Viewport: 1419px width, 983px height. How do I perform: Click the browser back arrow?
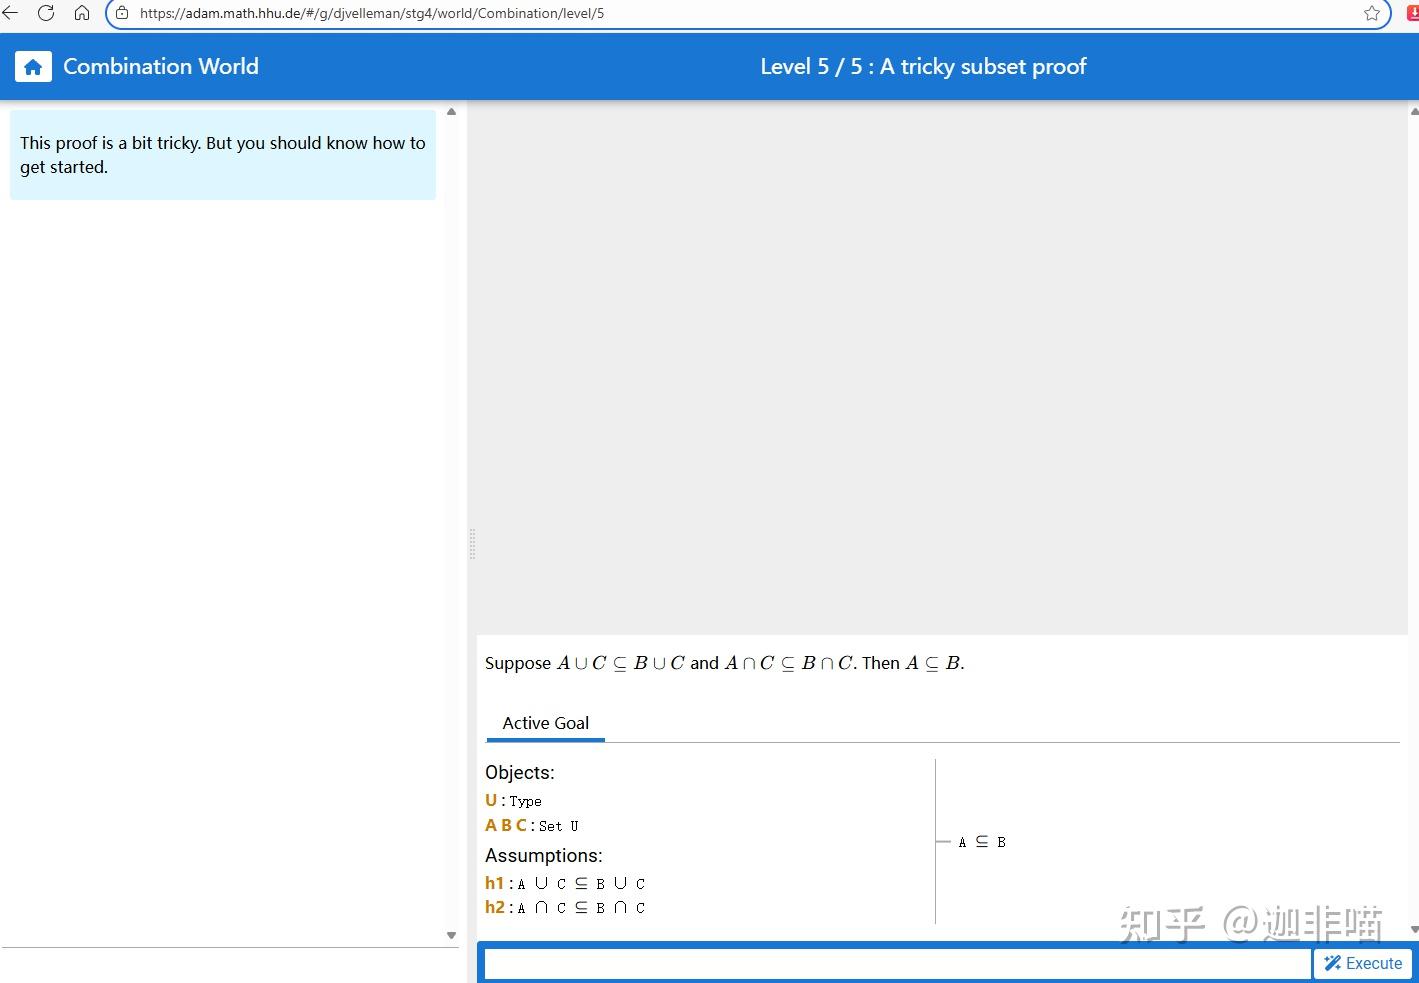pos(12,13)
